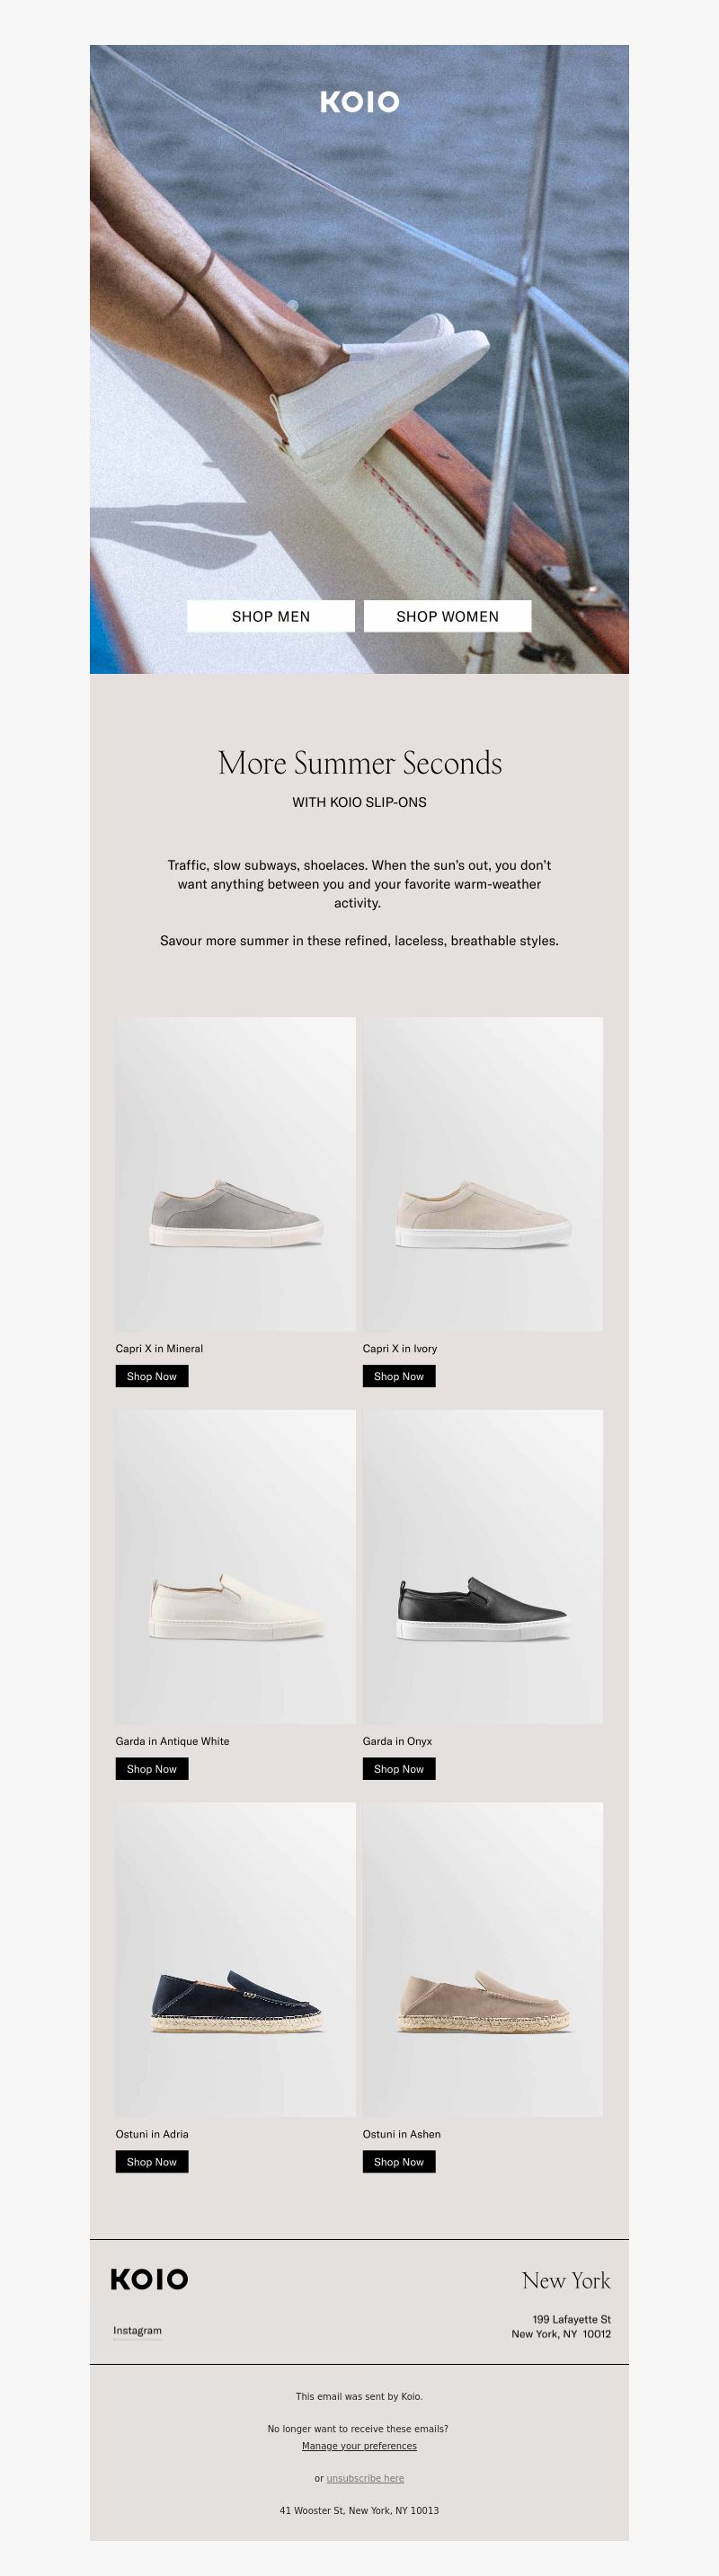
Task: Click the SHOP MEN button
Action: (271, 616)
